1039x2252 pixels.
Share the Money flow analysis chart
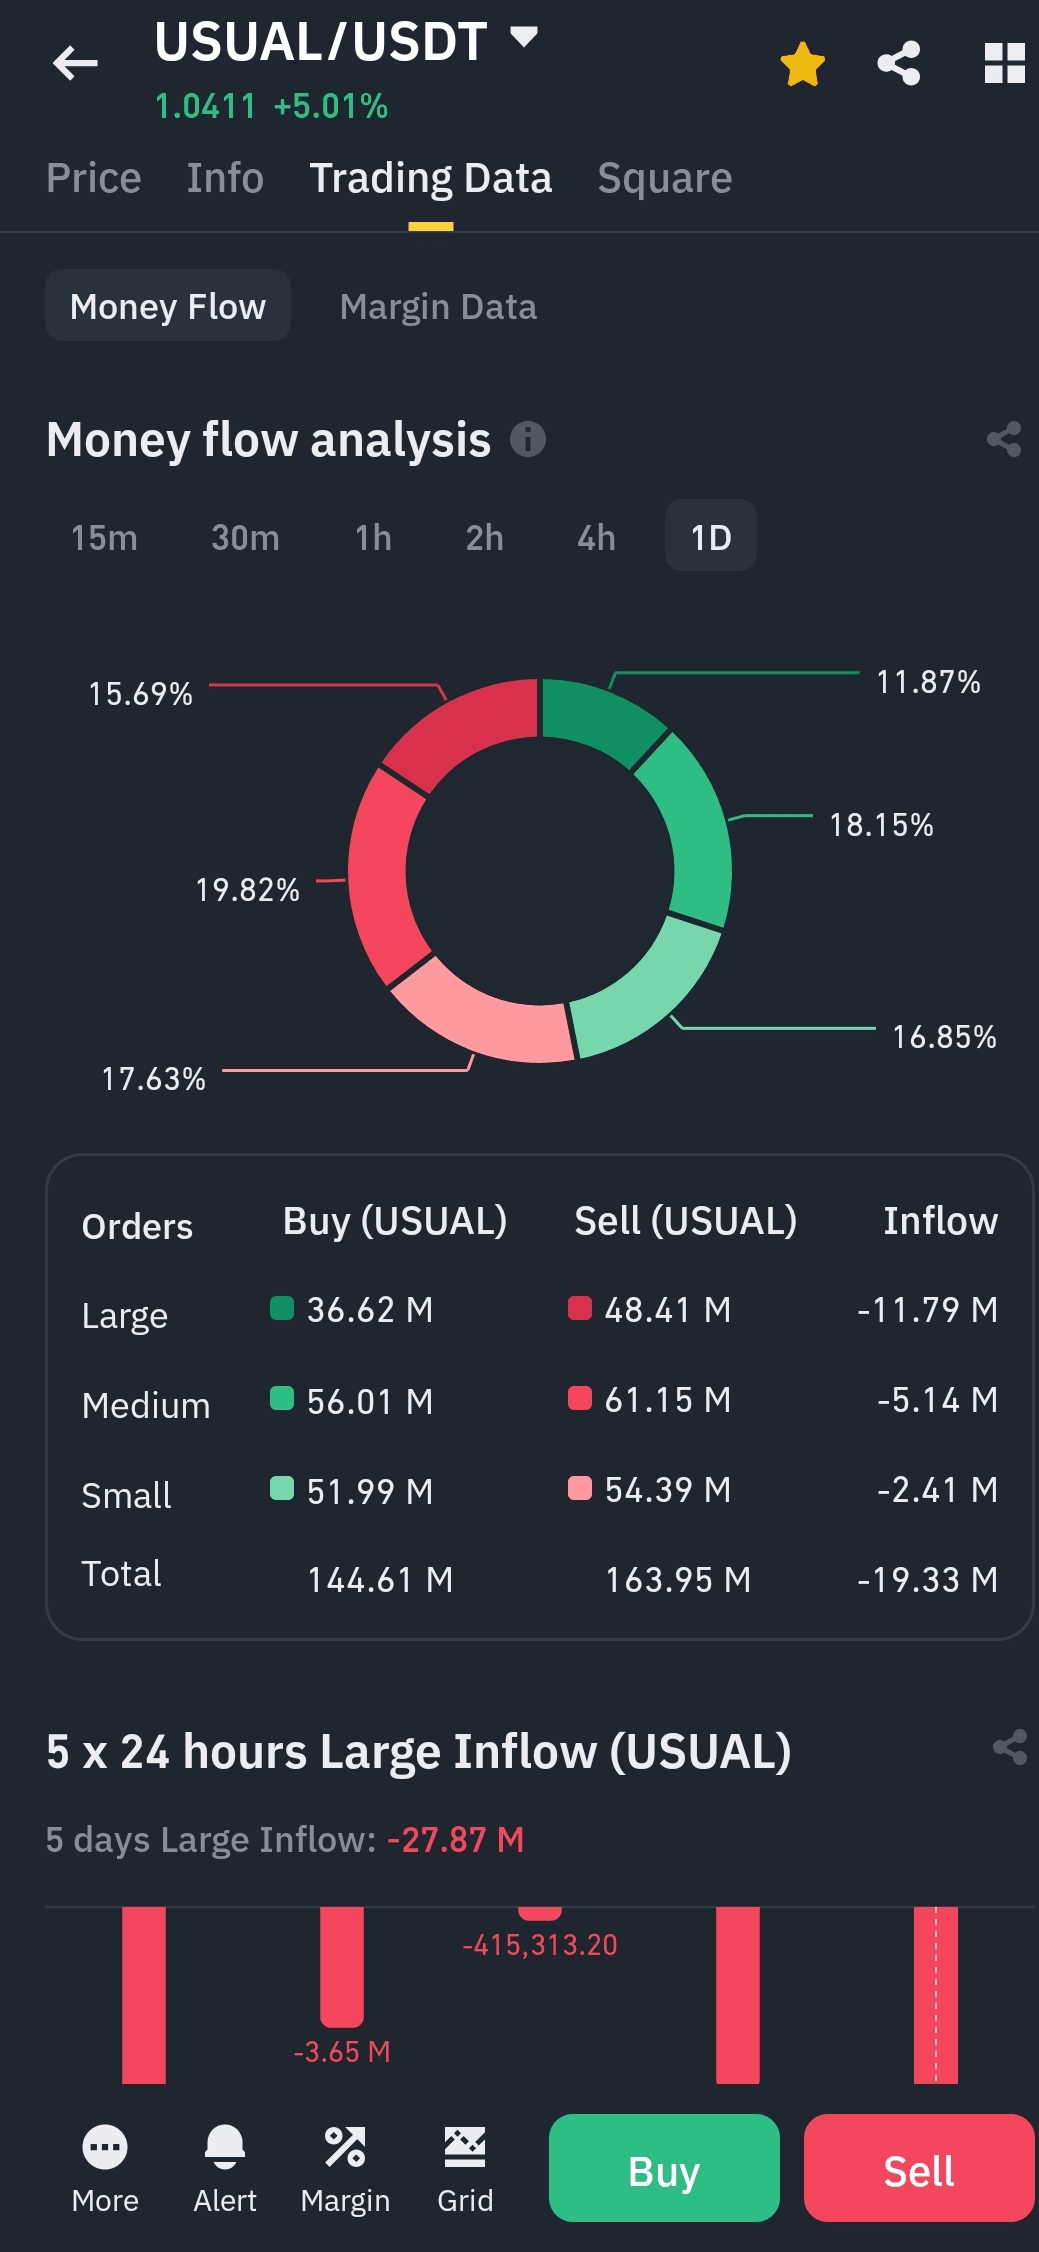[x=1004, y=439]
